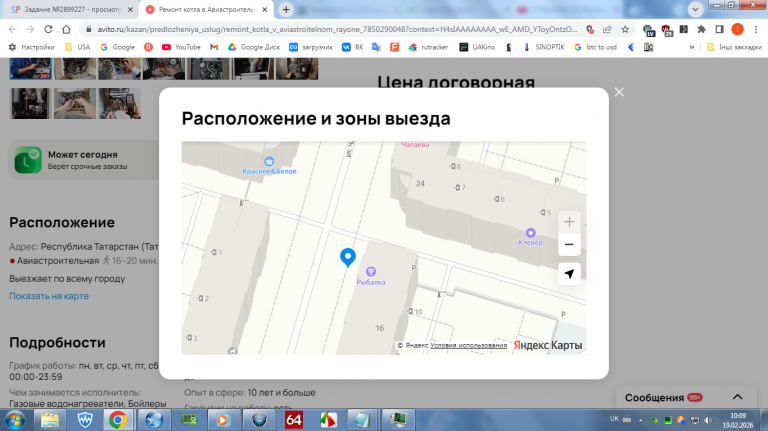Open media player in taskbar
Image resolution: width=768 pixels, height=431 pixels.
222,420
